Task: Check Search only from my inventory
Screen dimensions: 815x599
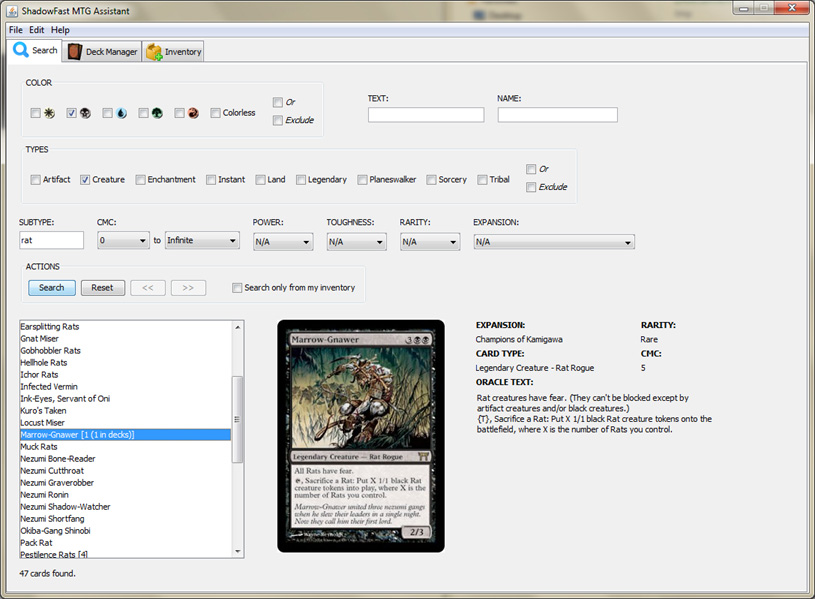Action: click(x=237, y=288)
